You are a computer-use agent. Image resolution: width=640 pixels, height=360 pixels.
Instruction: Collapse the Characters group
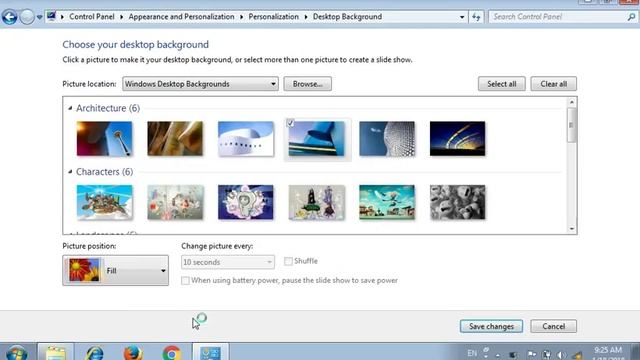pos(70,172)
